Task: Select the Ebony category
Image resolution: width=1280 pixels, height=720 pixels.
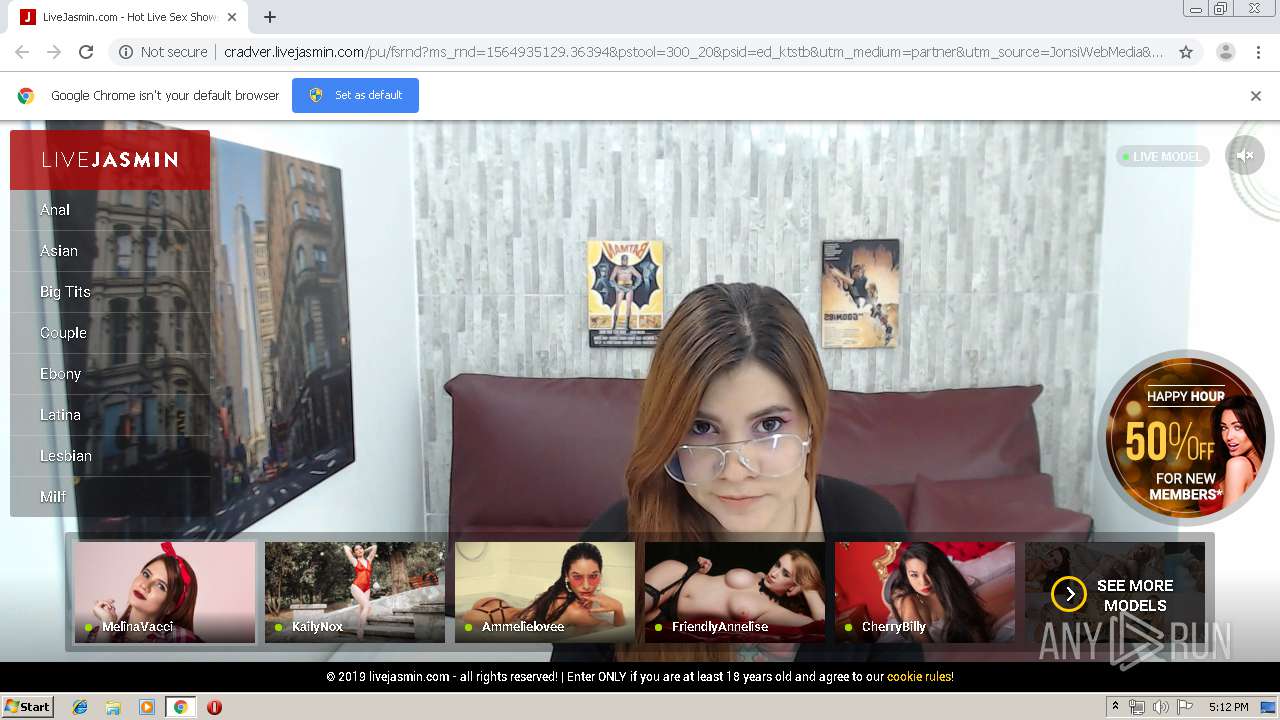Action: (x=110, y=374)
